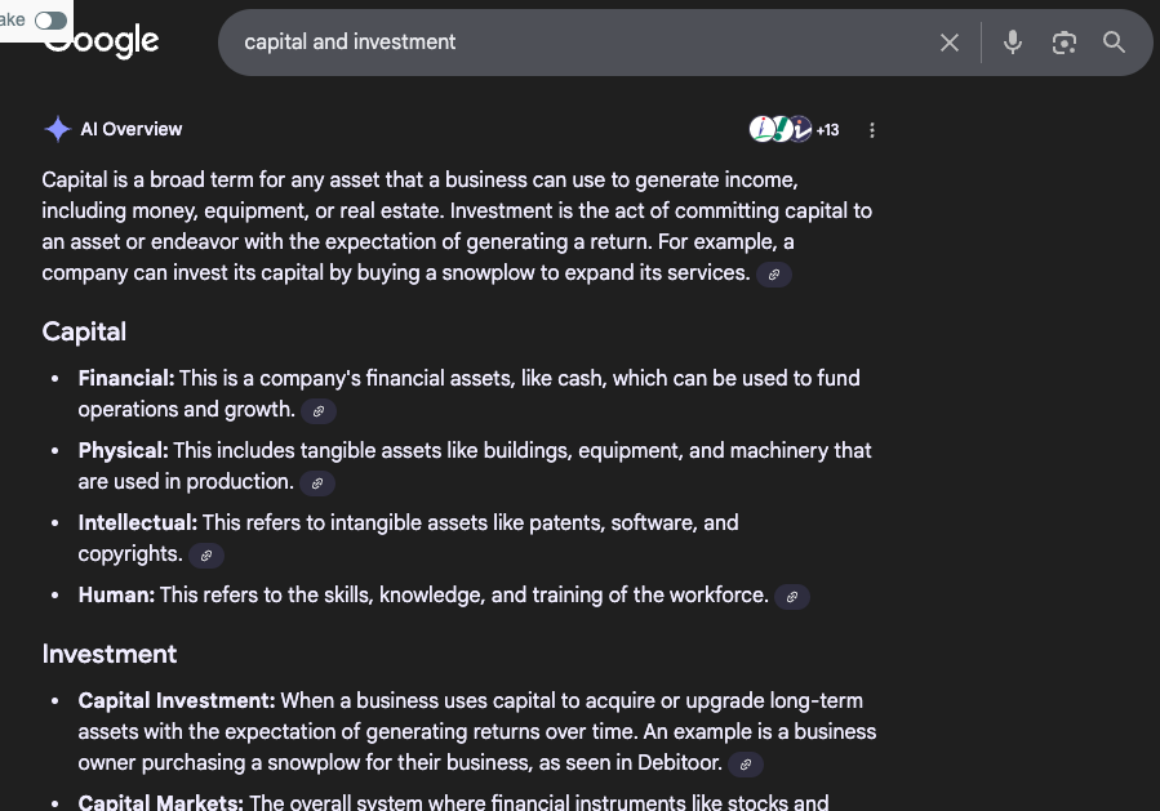Clear the search query with the X icon
The width and height of the screenshot is (1160, 811).
coord(948,42)
